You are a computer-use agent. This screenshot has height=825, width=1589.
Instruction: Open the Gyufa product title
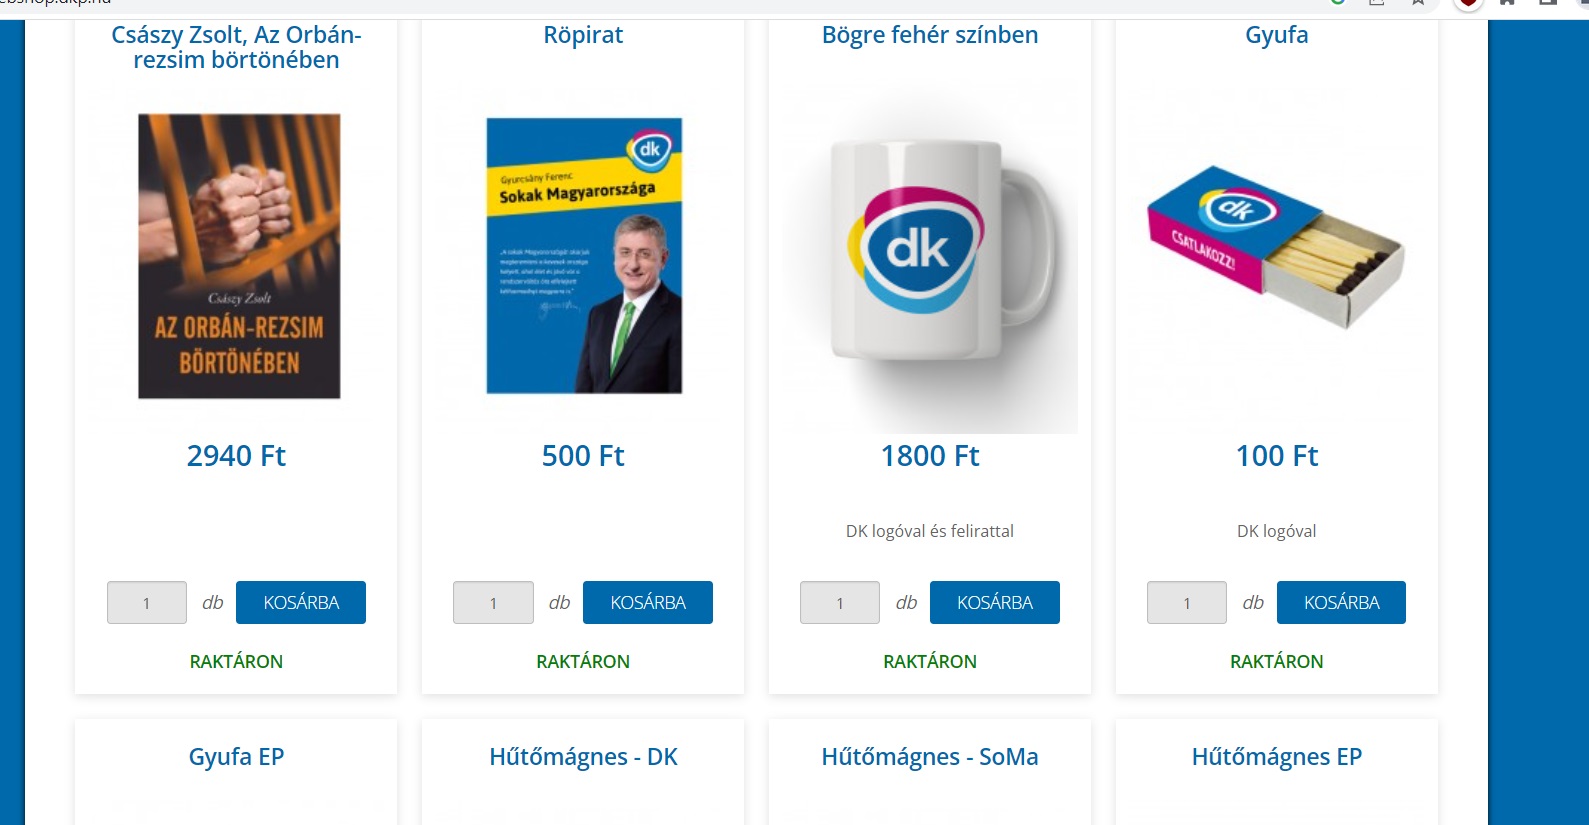coord(1277,35)
